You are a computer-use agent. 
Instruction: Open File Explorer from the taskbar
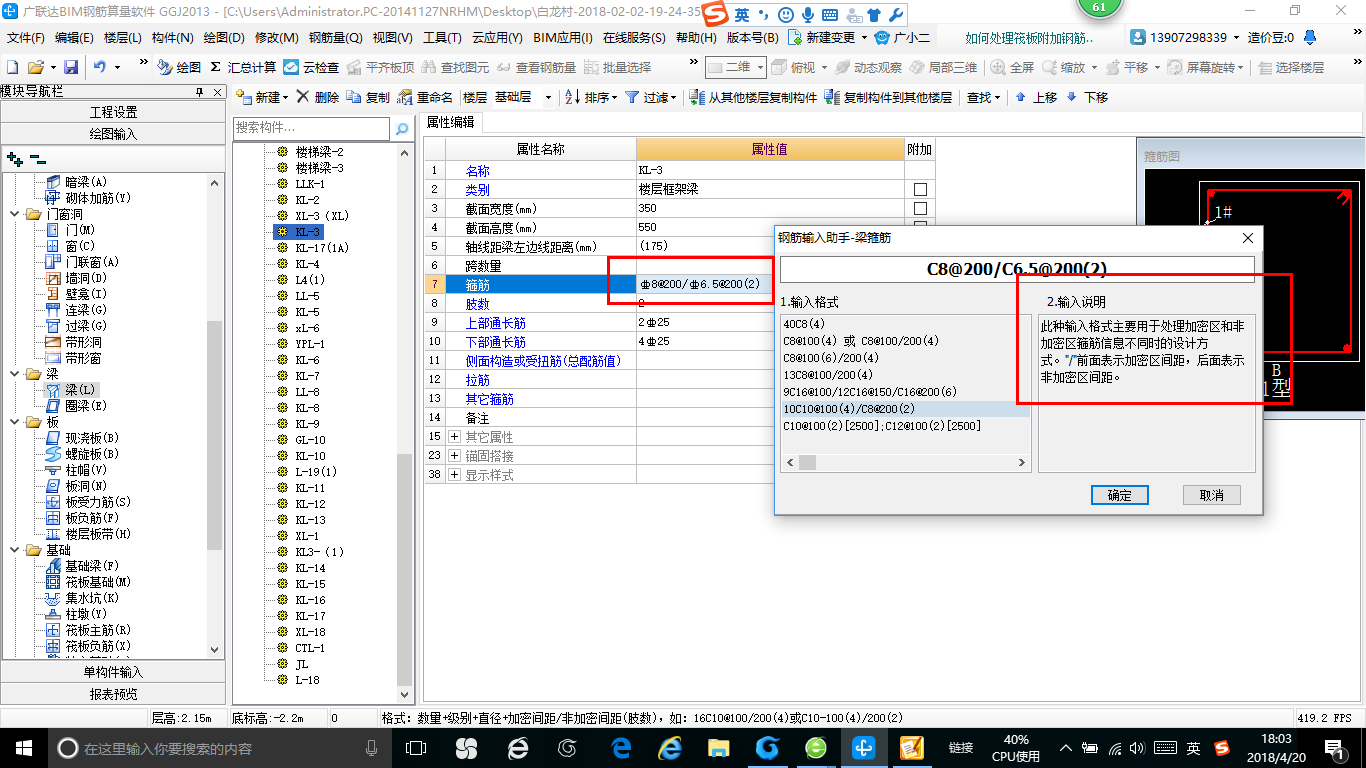tap(718, 747)
